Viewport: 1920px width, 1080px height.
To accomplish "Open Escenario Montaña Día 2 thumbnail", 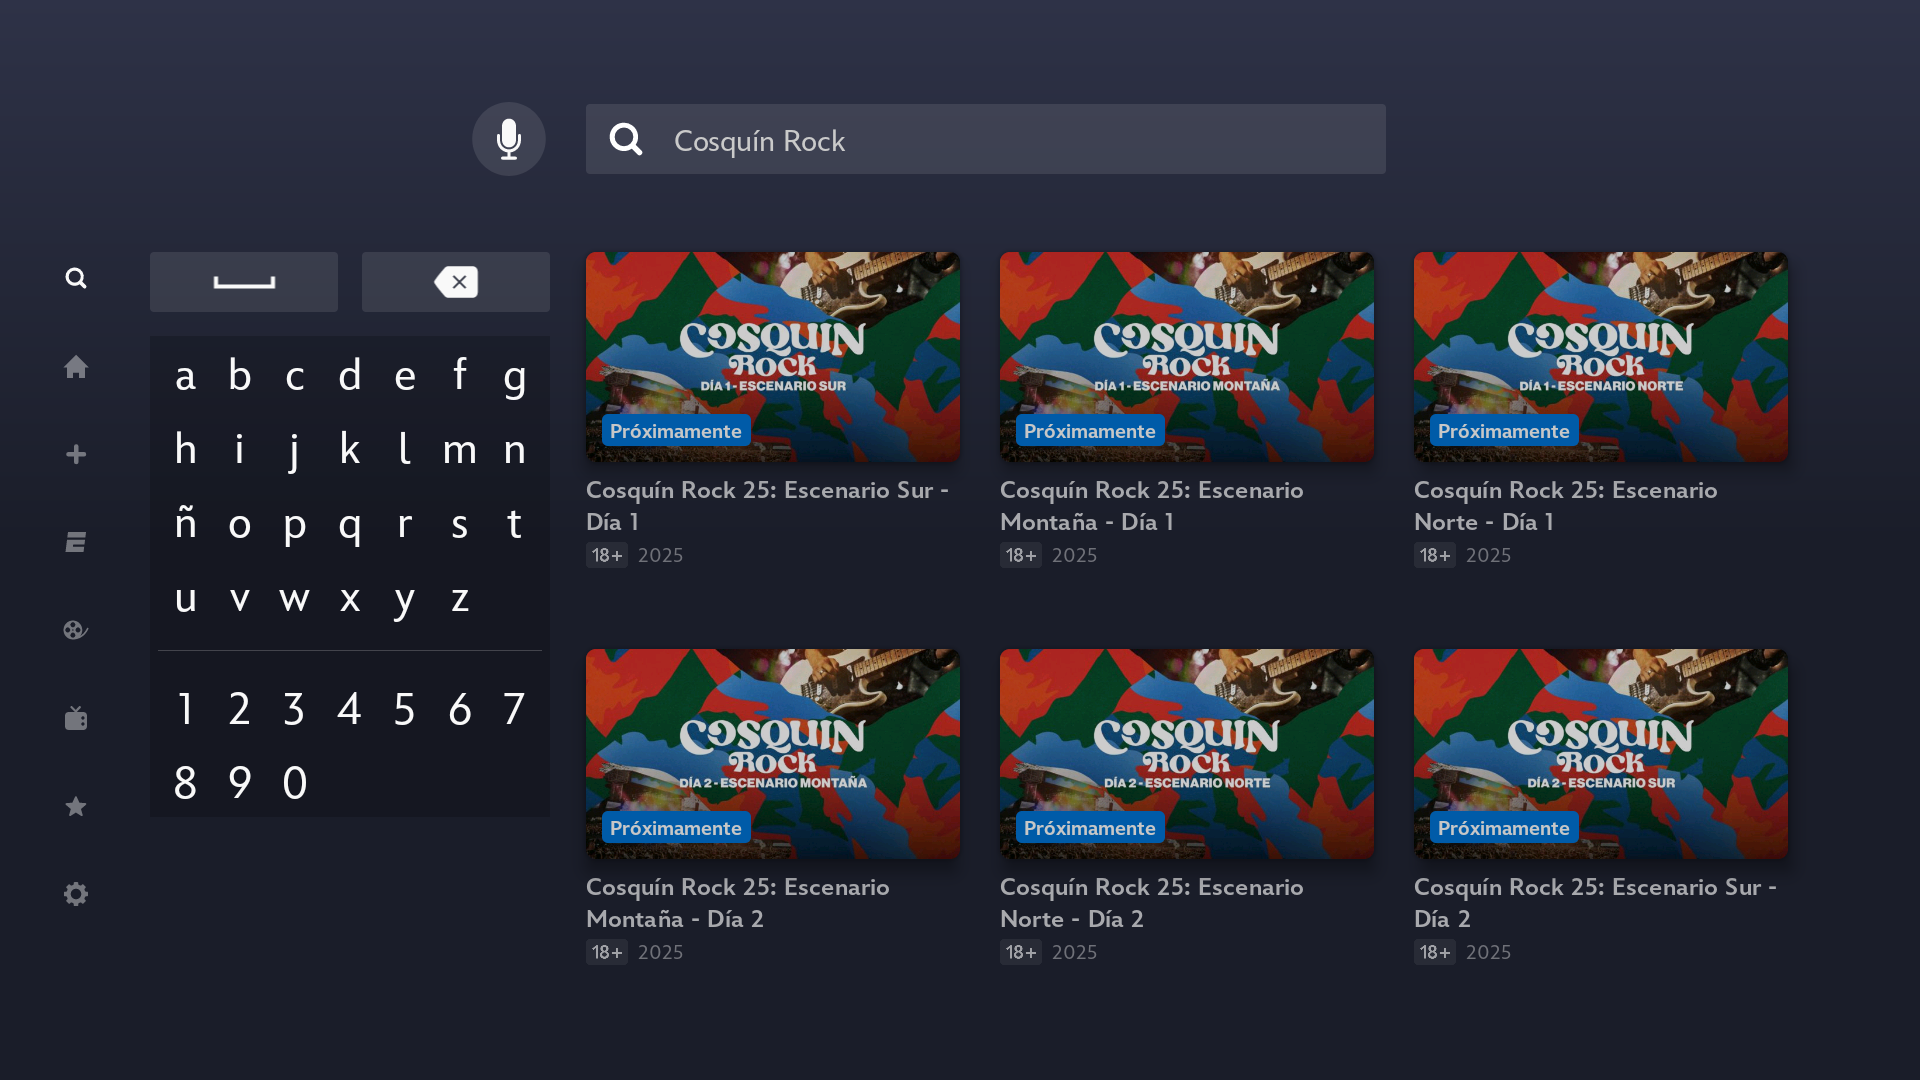I will point(772,753).
